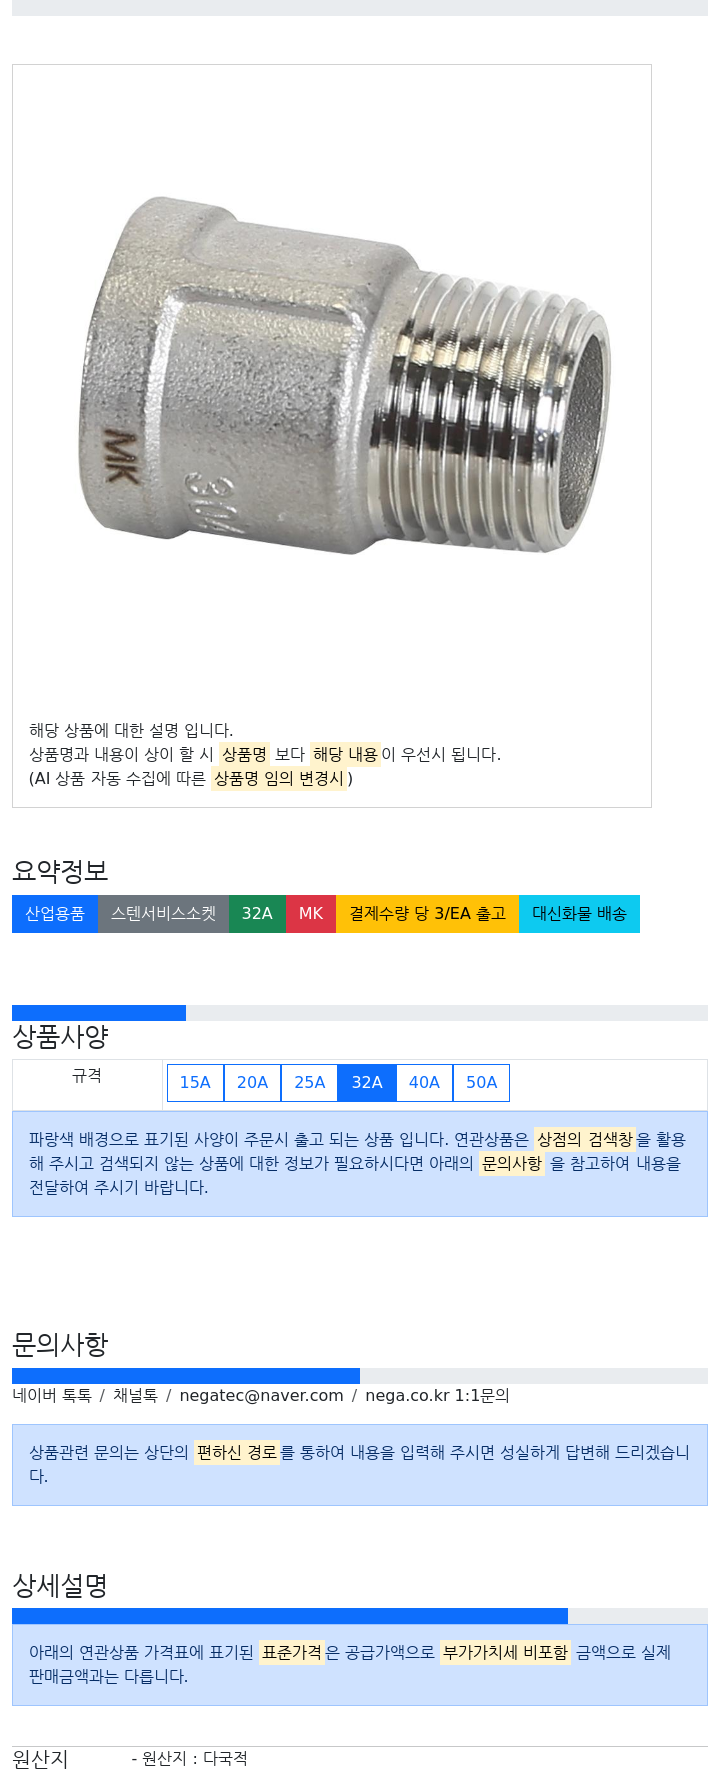Click the 네이버 톡톡 contact text
The image size is (720, 1779).
point(52,1395)
